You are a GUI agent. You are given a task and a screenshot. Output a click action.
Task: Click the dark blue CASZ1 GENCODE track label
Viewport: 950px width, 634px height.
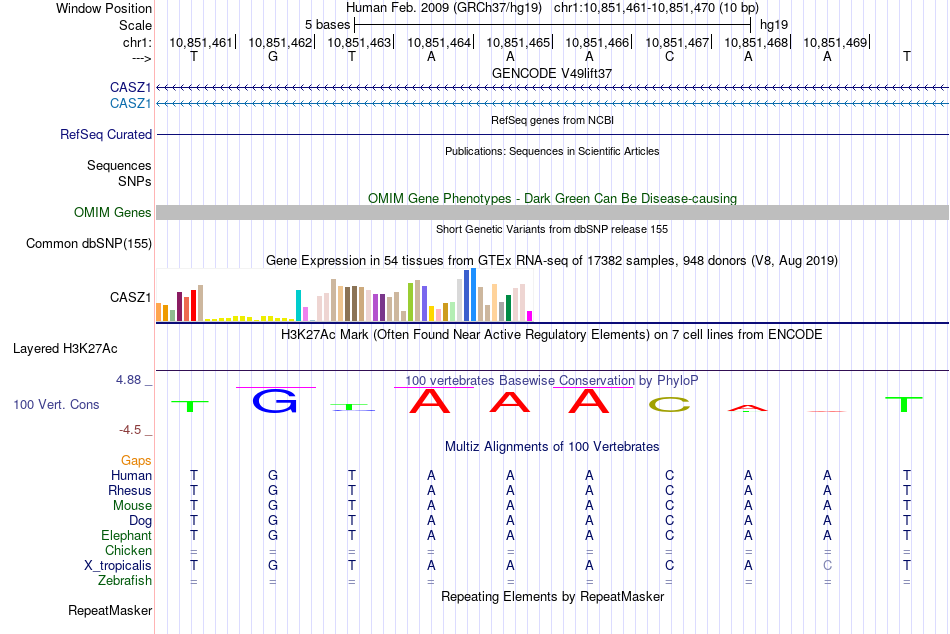tap(130, 87)
